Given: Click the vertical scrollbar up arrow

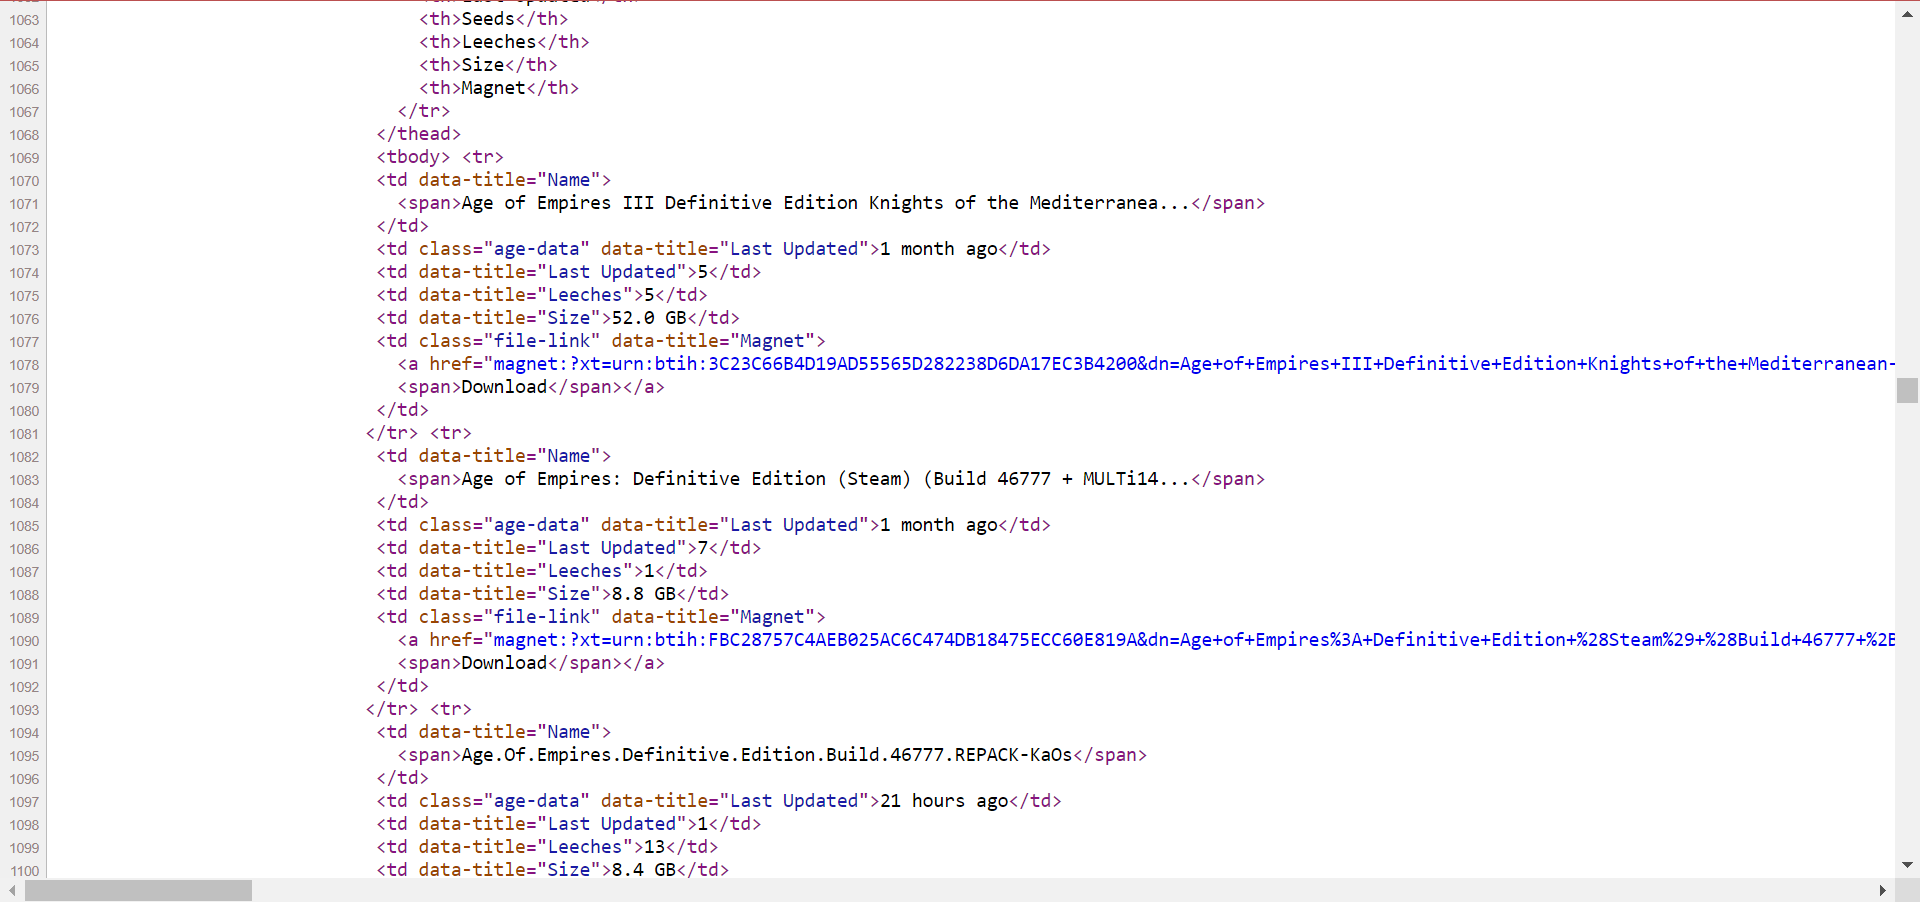Looking at the screenshot, I should (1907, 14).
